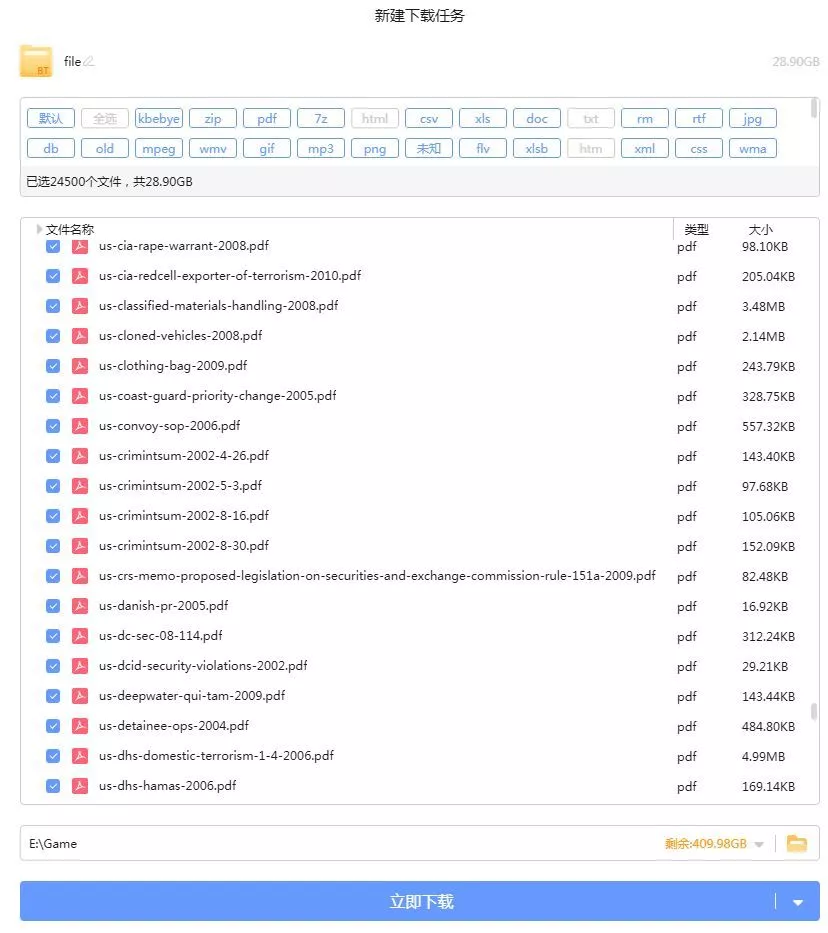The image size is (828, 933).
Task: Click PDF icon for us-cloned-vehicles-2008.pdf
Action: point(80,336)
